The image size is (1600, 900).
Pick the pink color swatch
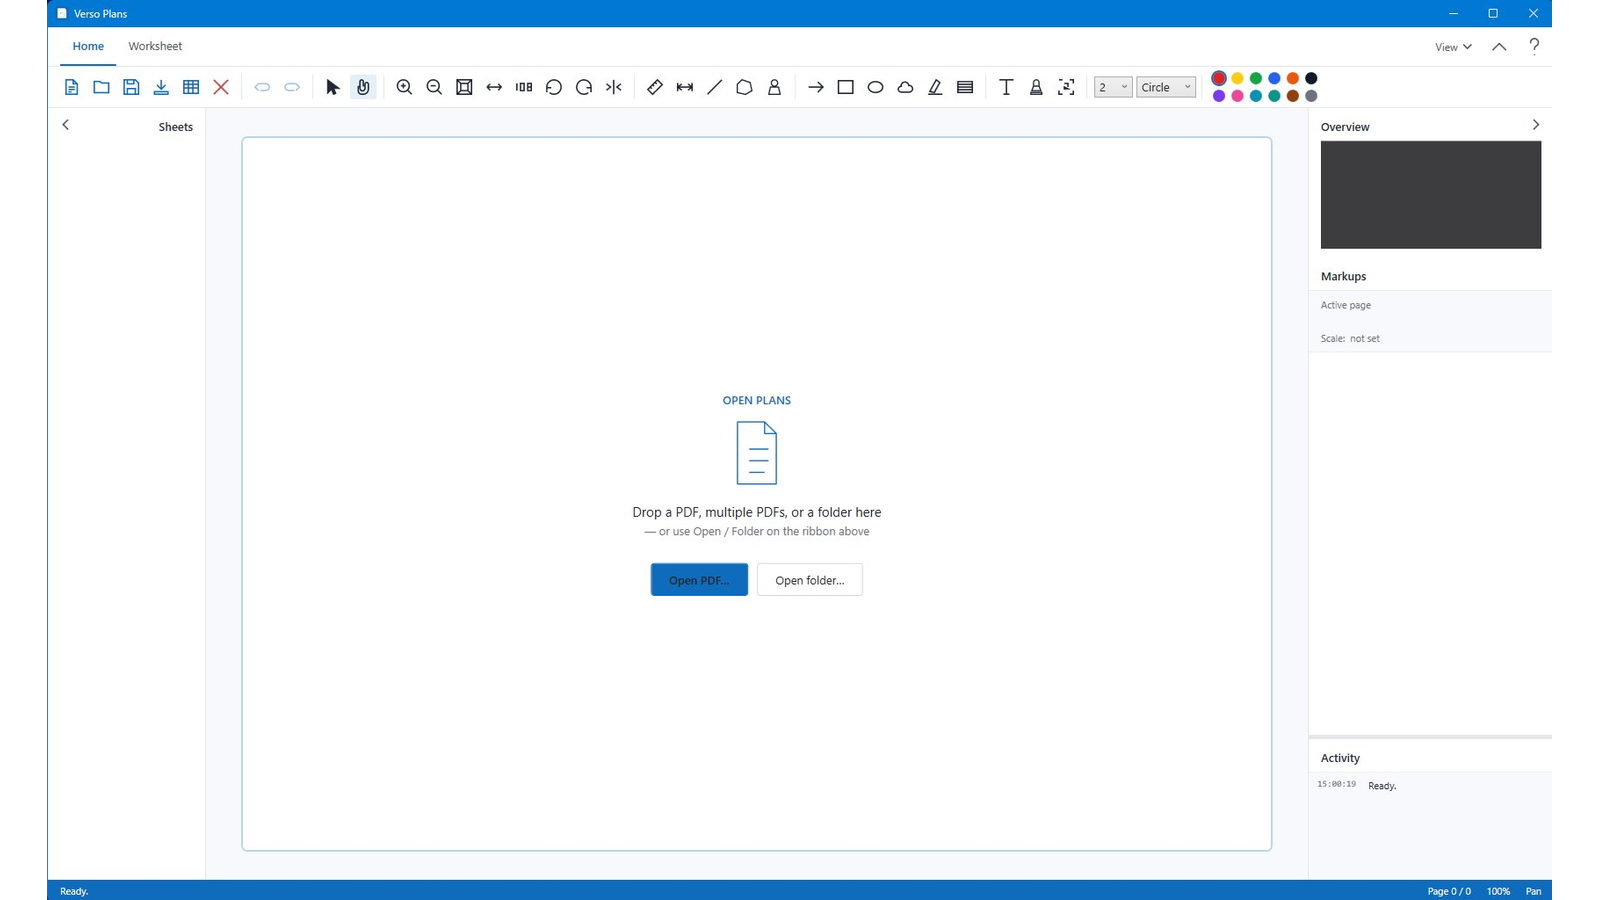[x=1237, y=96]
